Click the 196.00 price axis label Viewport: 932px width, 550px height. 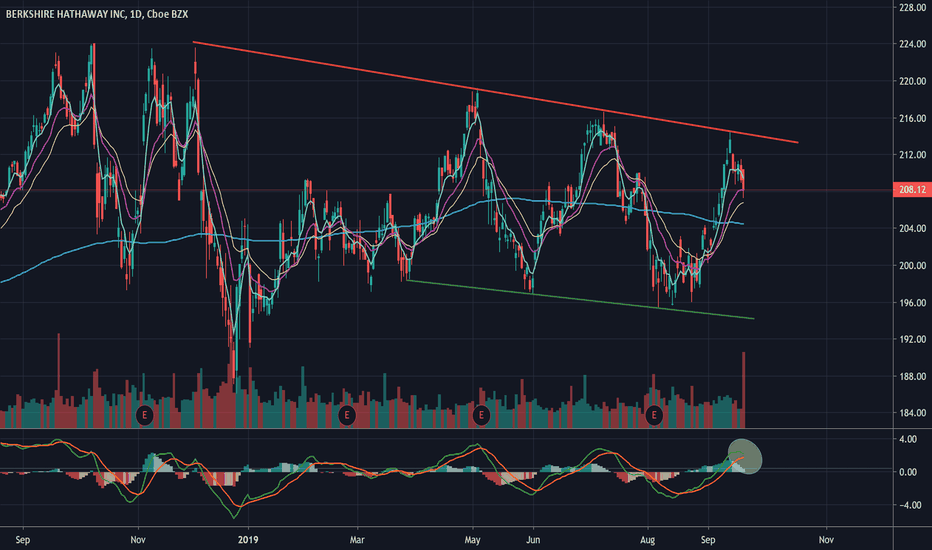(912, 303)
